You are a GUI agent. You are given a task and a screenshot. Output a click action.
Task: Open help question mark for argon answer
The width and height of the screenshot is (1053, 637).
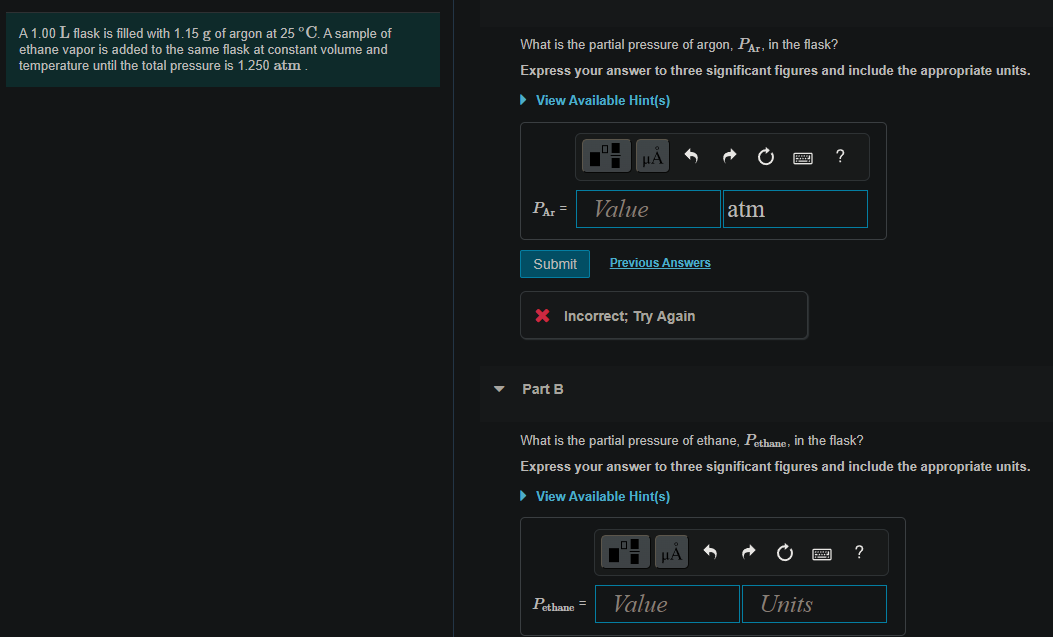coord(840,156)
